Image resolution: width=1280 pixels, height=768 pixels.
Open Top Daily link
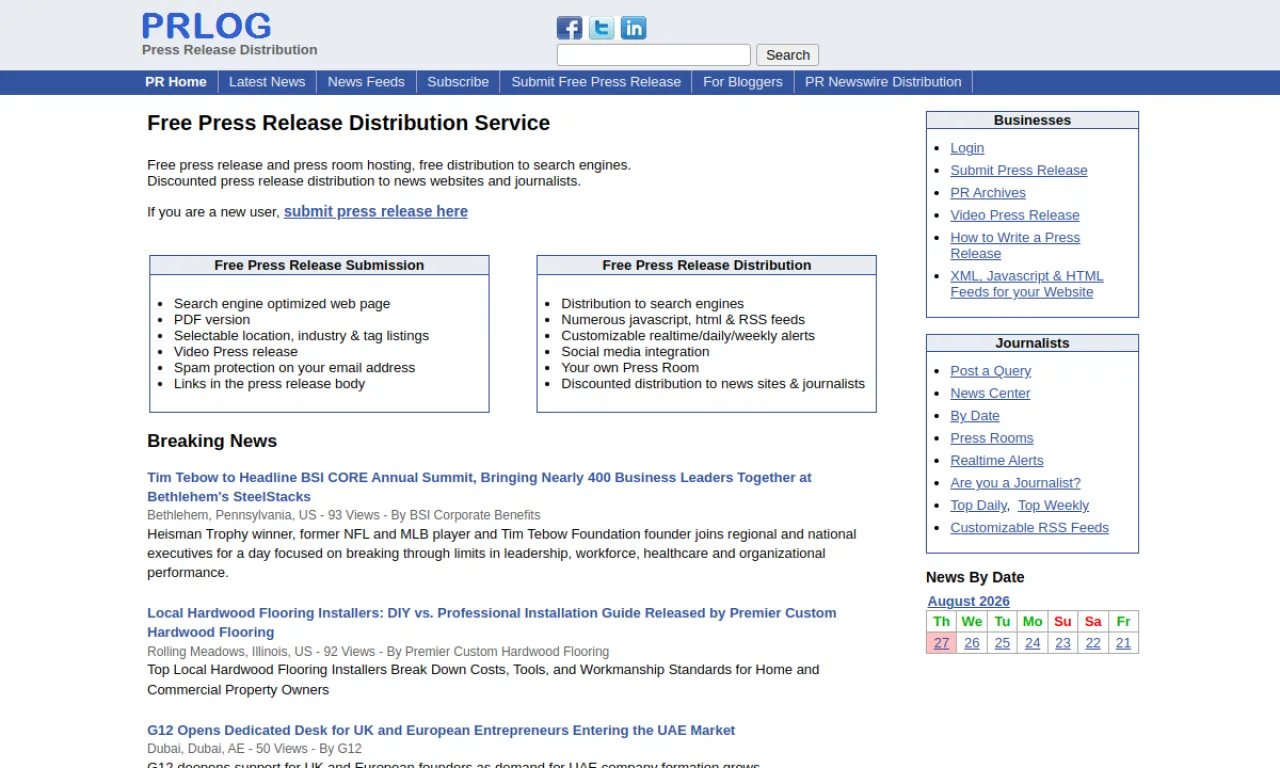pos(979,506)
